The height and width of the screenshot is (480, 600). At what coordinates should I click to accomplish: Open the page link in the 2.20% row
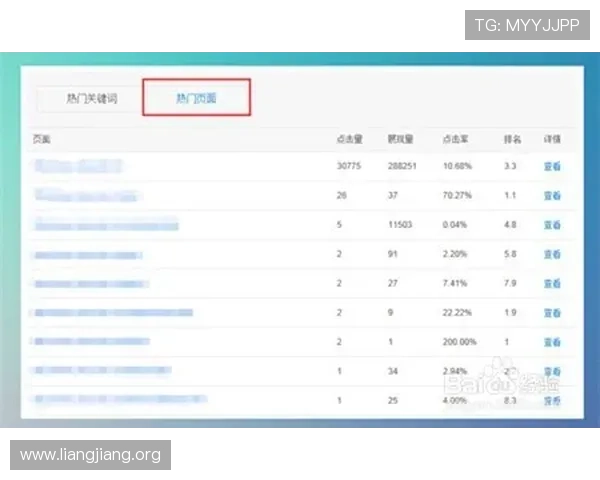click(x=88, y=255)
